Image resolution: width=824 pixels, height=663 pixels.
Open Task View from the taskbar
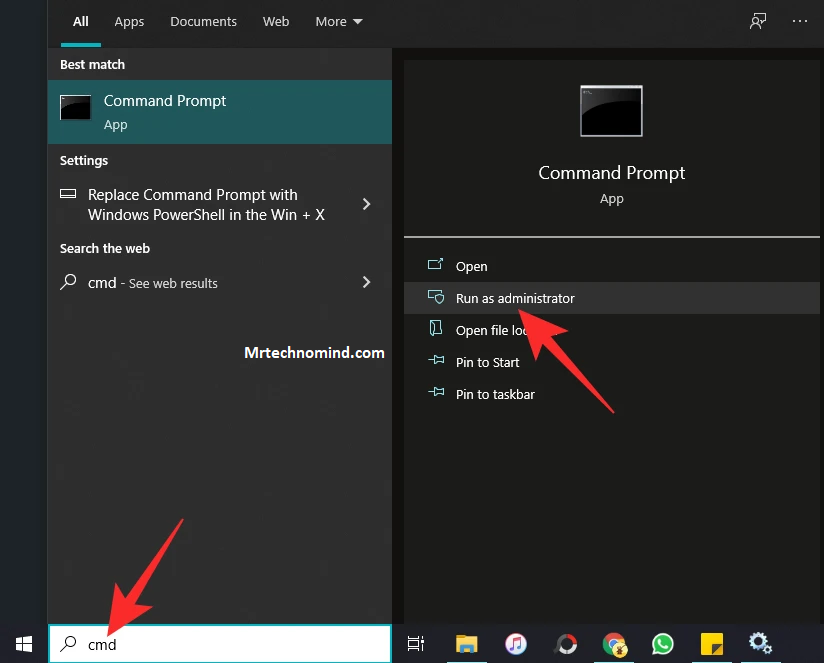tap(416, 645)
